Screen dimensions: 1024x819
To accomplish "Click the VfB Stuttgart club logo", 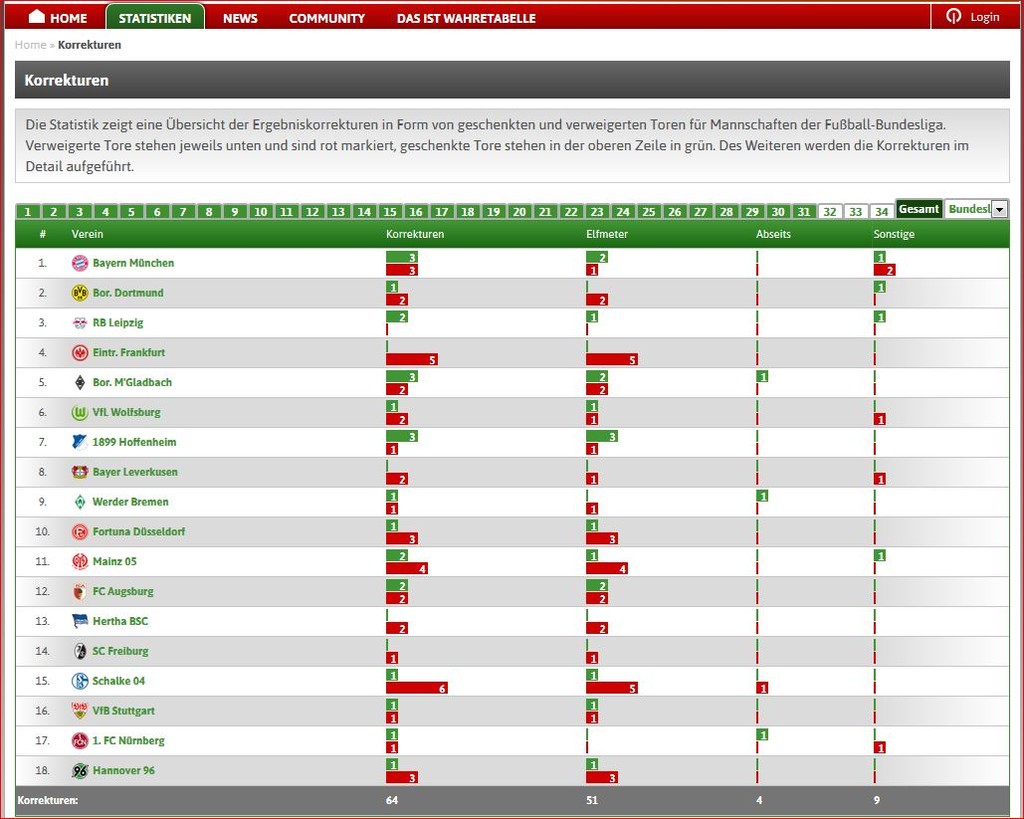I will 80,711.
